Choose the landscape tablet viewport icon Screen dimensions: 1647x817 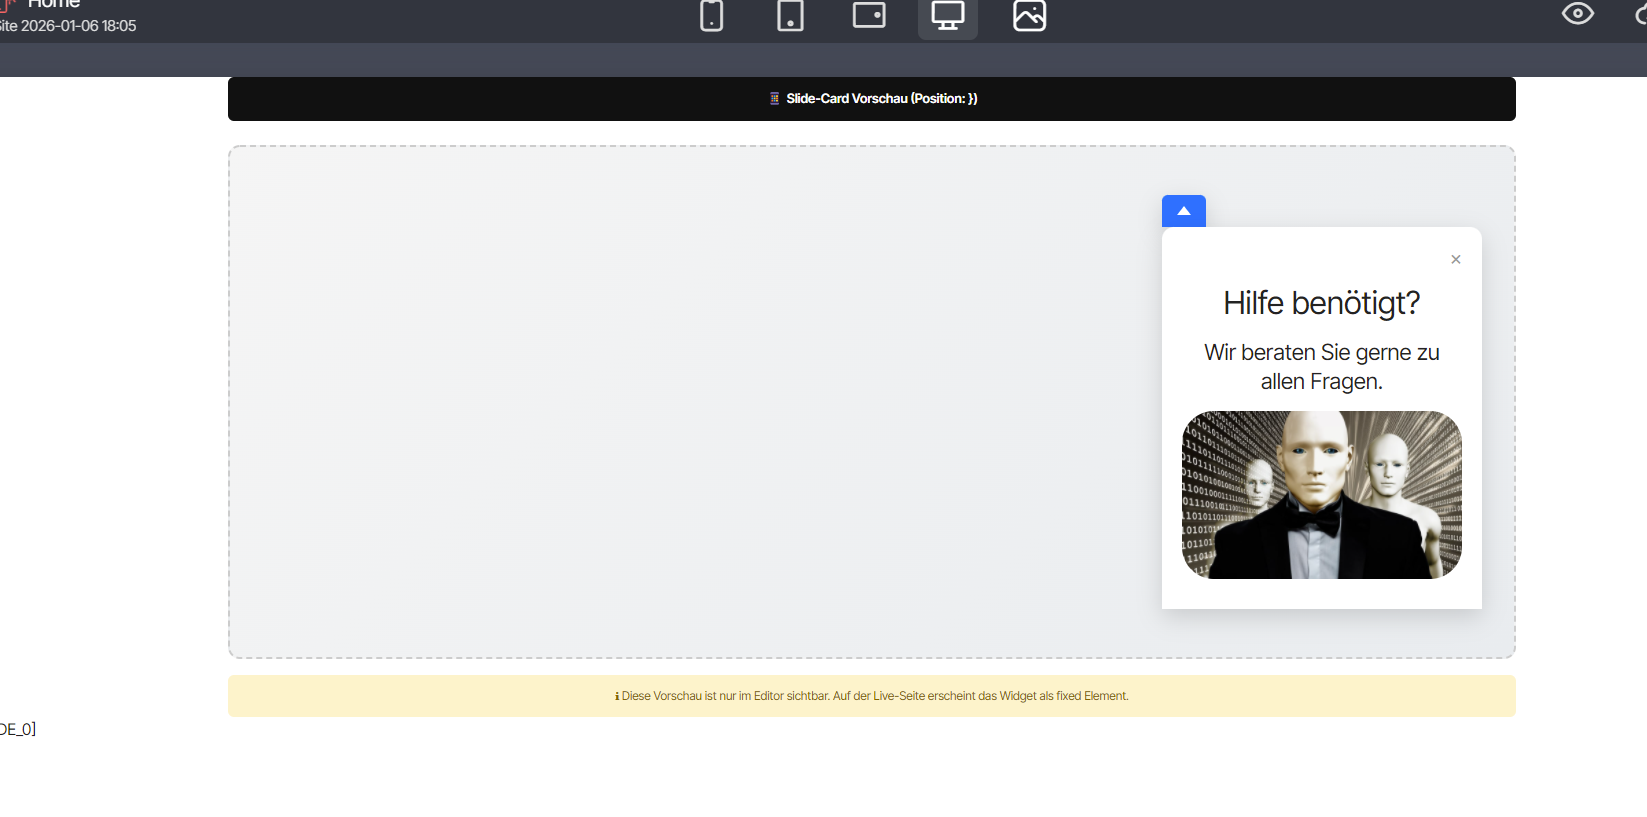869,16
